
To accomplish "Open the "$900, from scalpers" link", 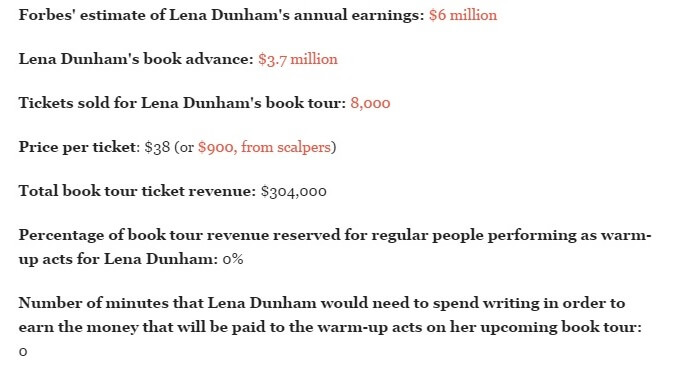I will [264, 147].
